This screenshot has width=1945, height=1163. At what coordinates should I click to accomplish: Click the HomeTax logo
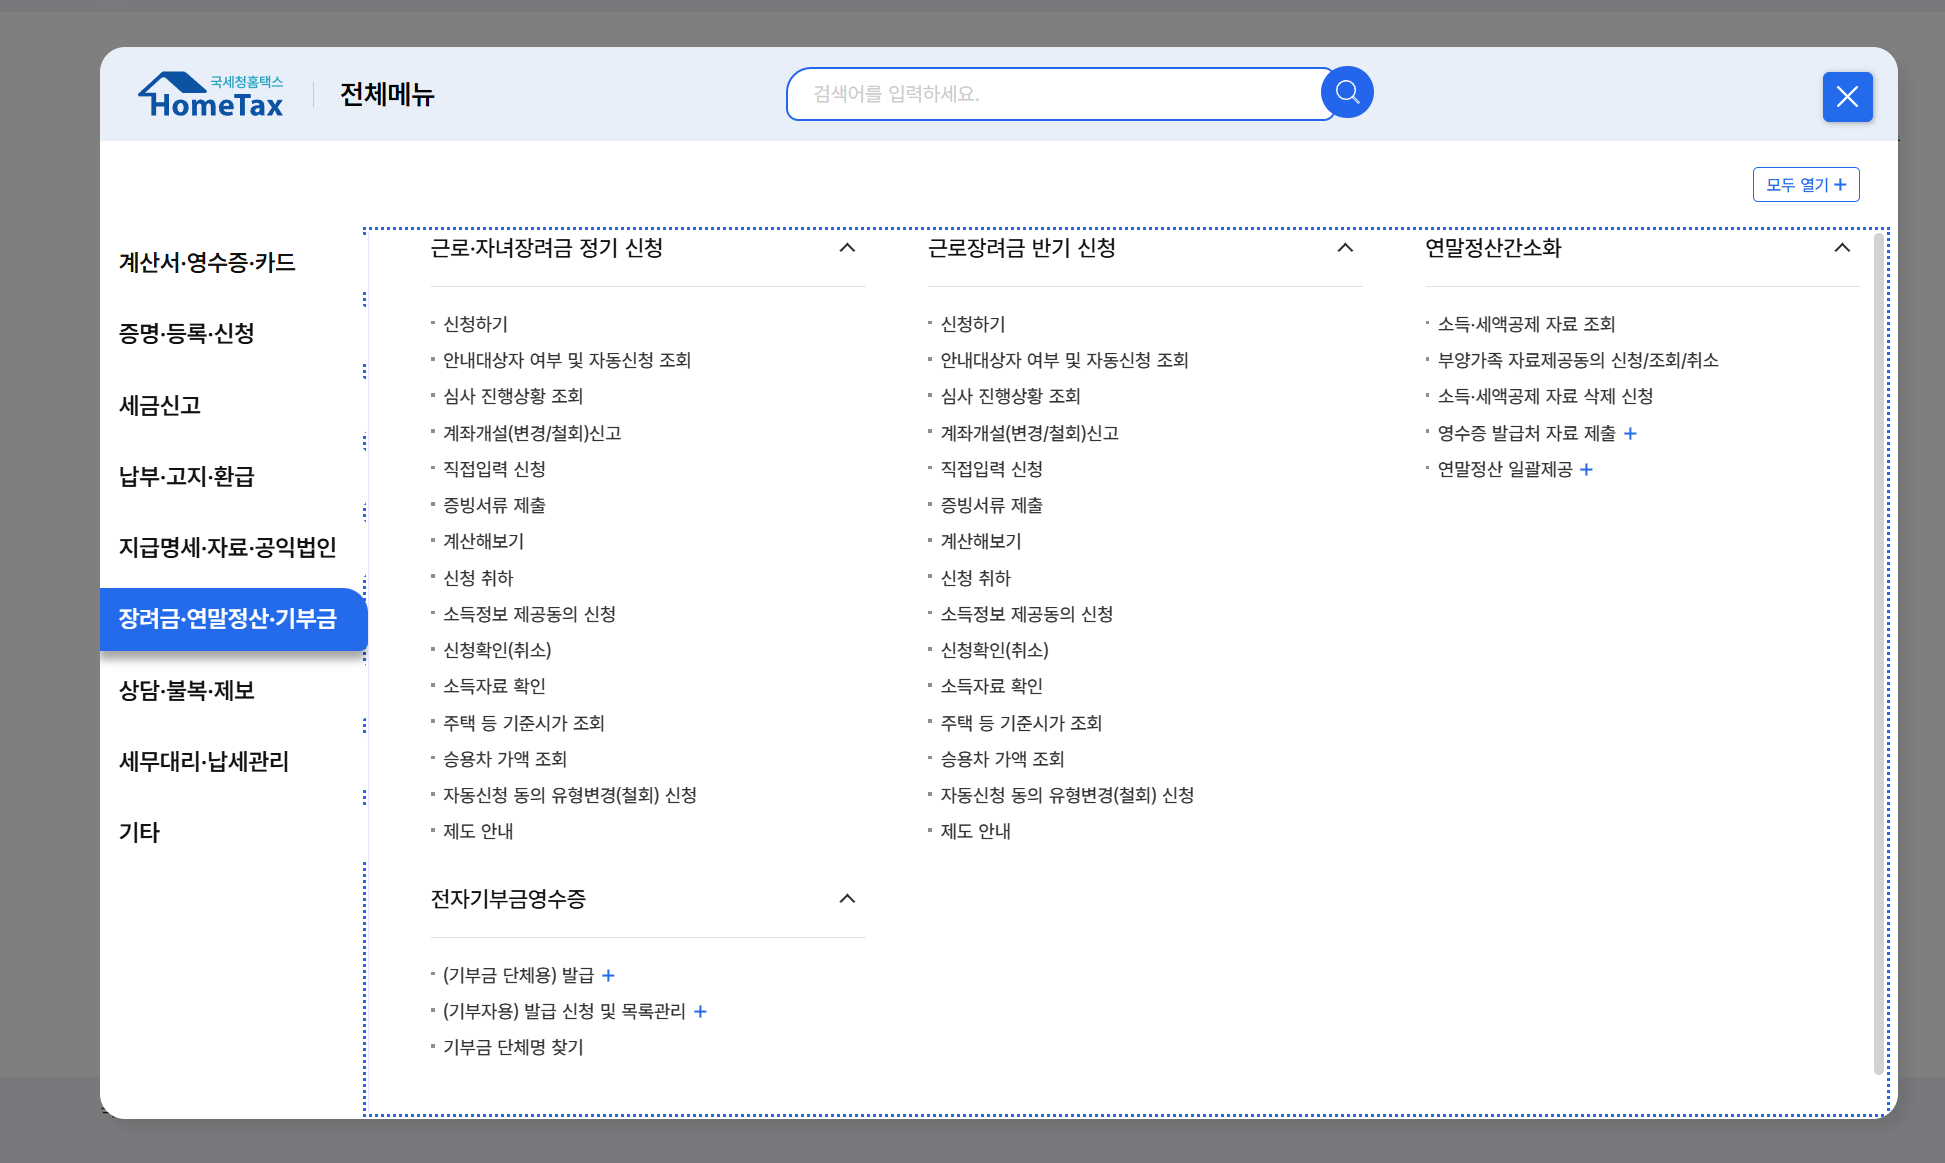(211, 95)
